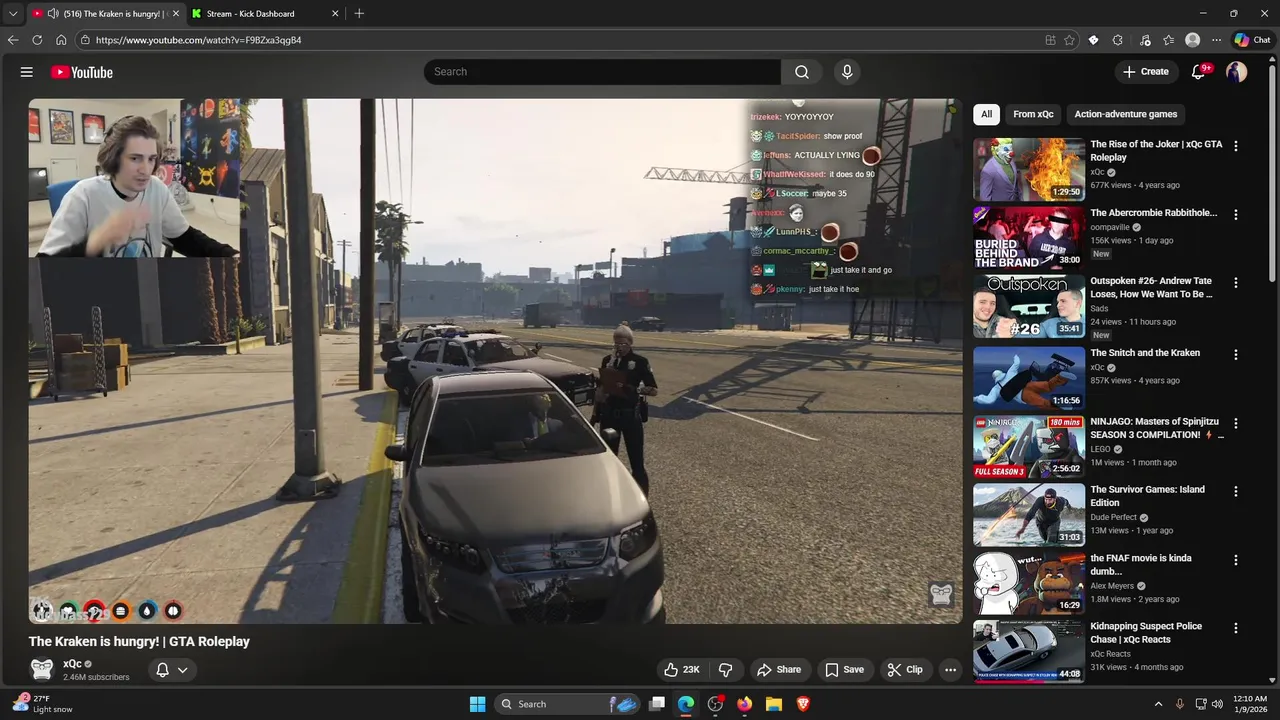Open the YouTube guide hamburger menu
This screenshot has width=1280, height=720.
[27, 72]
